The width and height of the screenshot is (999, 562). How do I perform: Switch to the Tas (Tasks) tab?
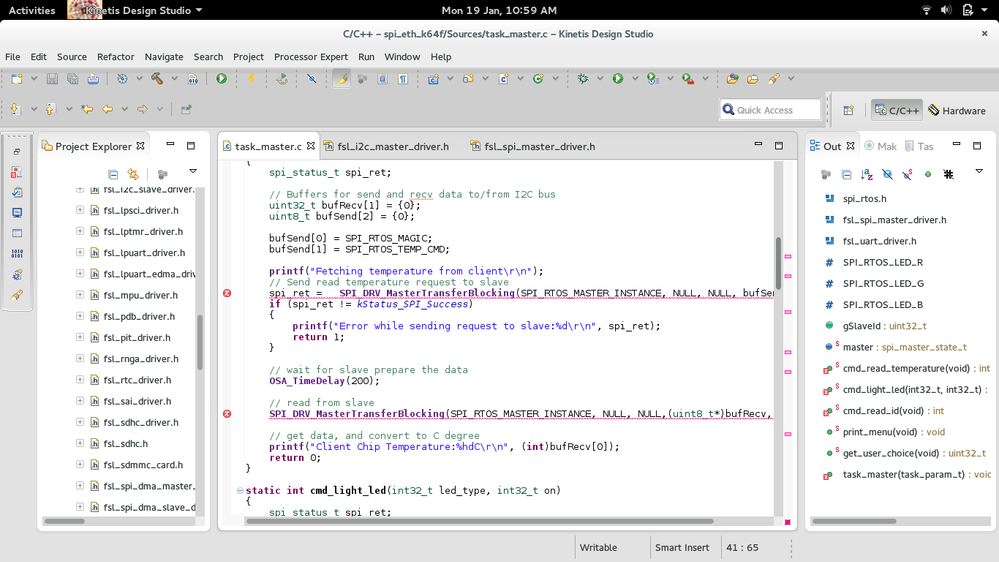(x=919, y=147)
